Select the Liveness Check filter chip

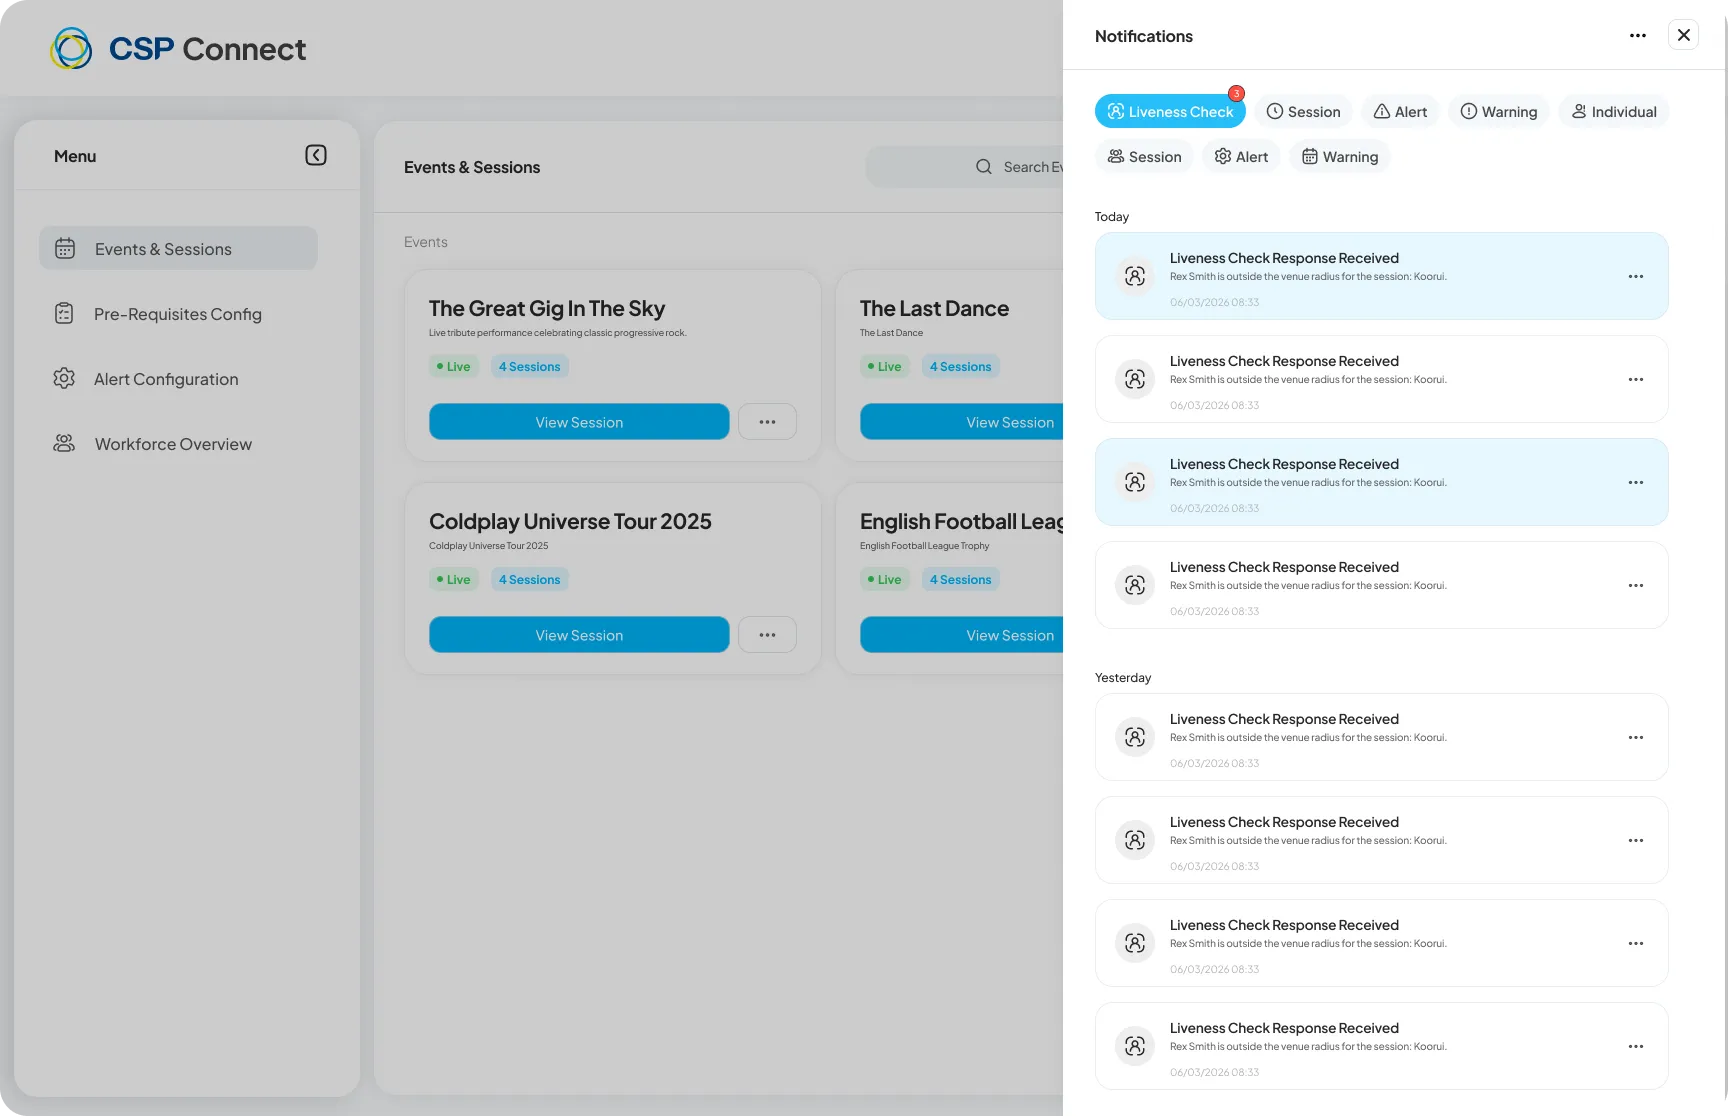tap(1170, 111)
